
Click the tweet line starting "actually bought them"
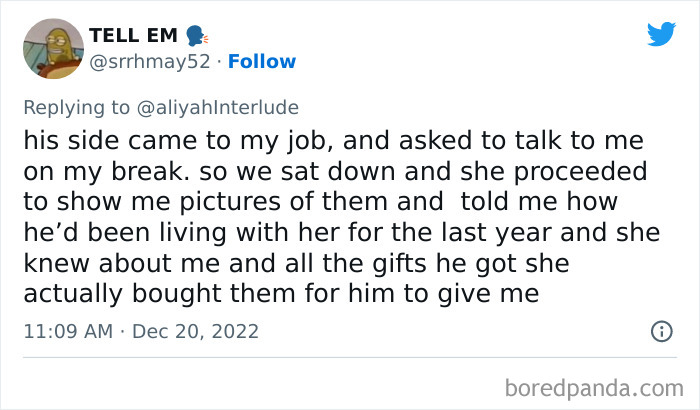point(281,293)
